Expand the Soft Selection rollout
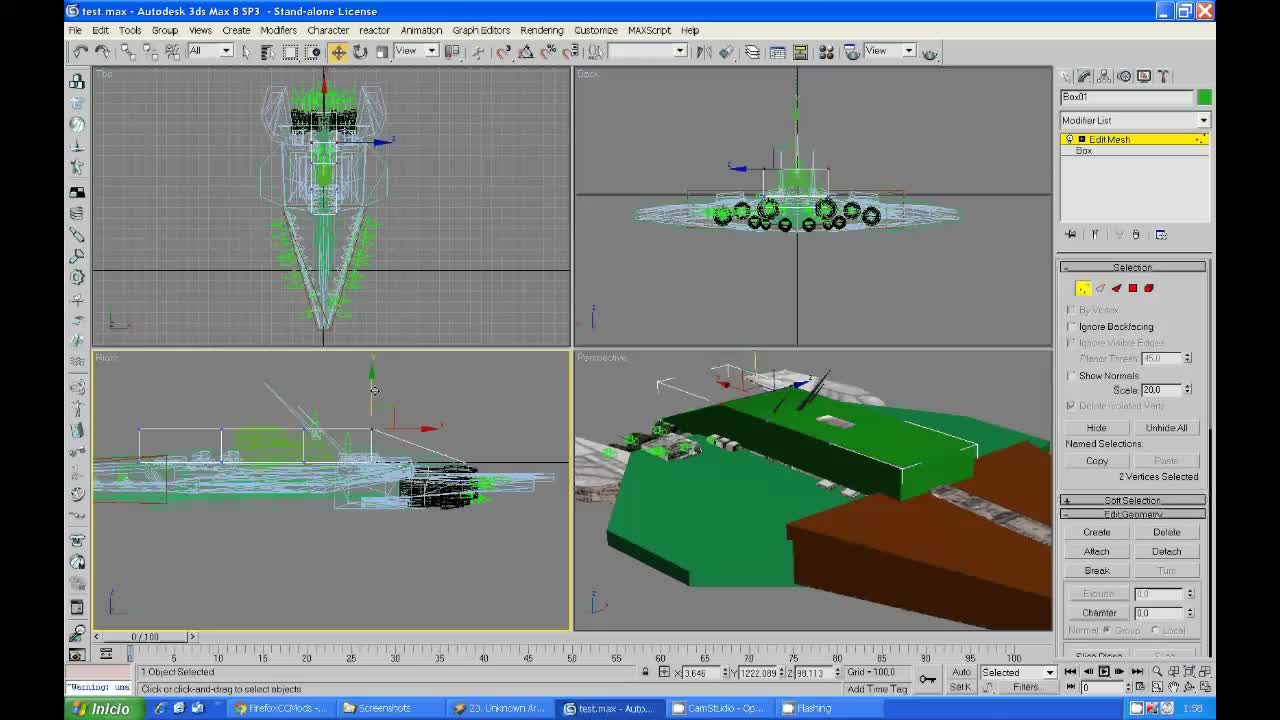 [x=1133, y=500]
